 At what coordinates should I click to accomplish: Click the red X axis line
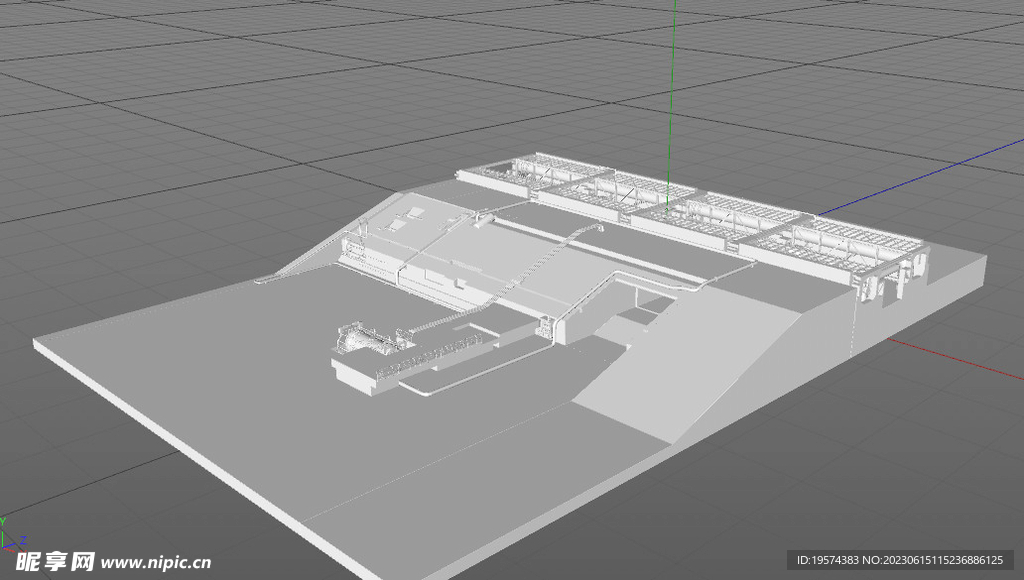[x=955, y=359]
